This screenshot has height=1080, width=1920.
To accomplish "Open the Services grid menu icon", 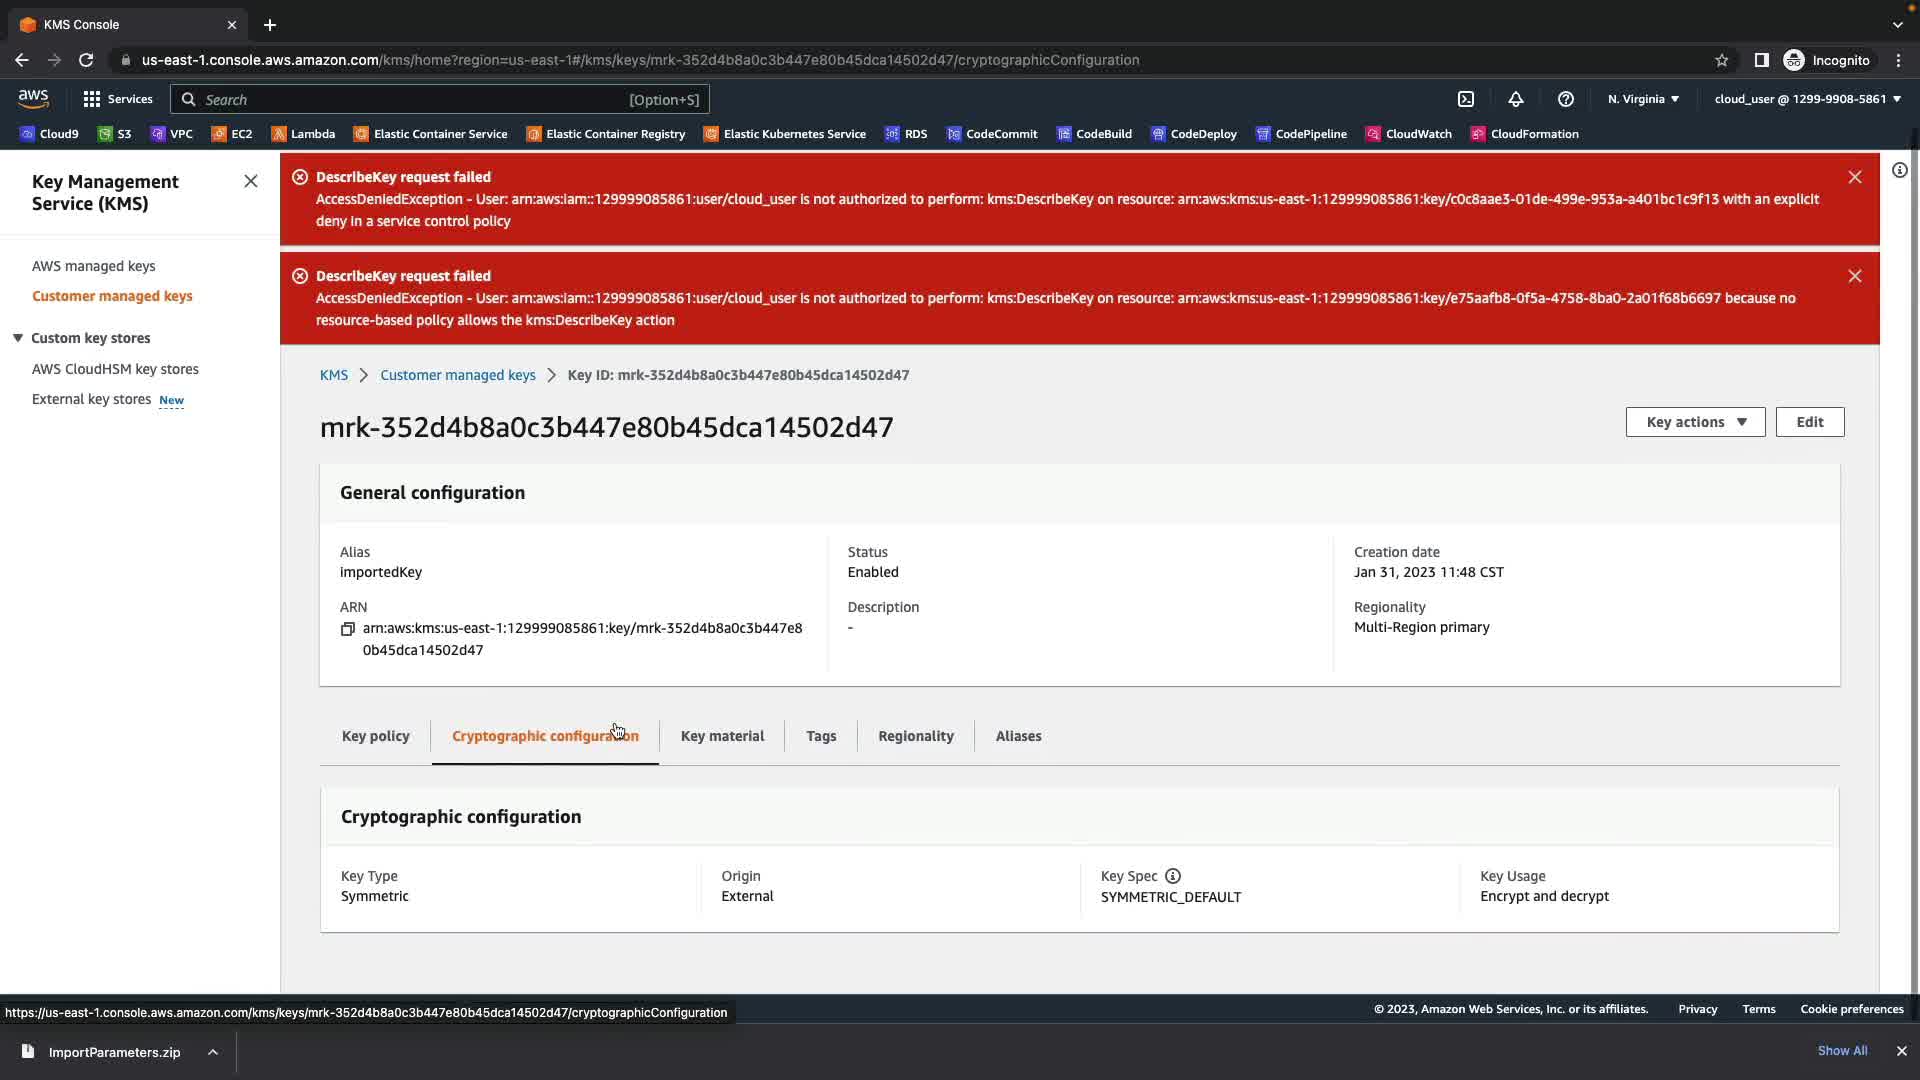I will (92, 99).
